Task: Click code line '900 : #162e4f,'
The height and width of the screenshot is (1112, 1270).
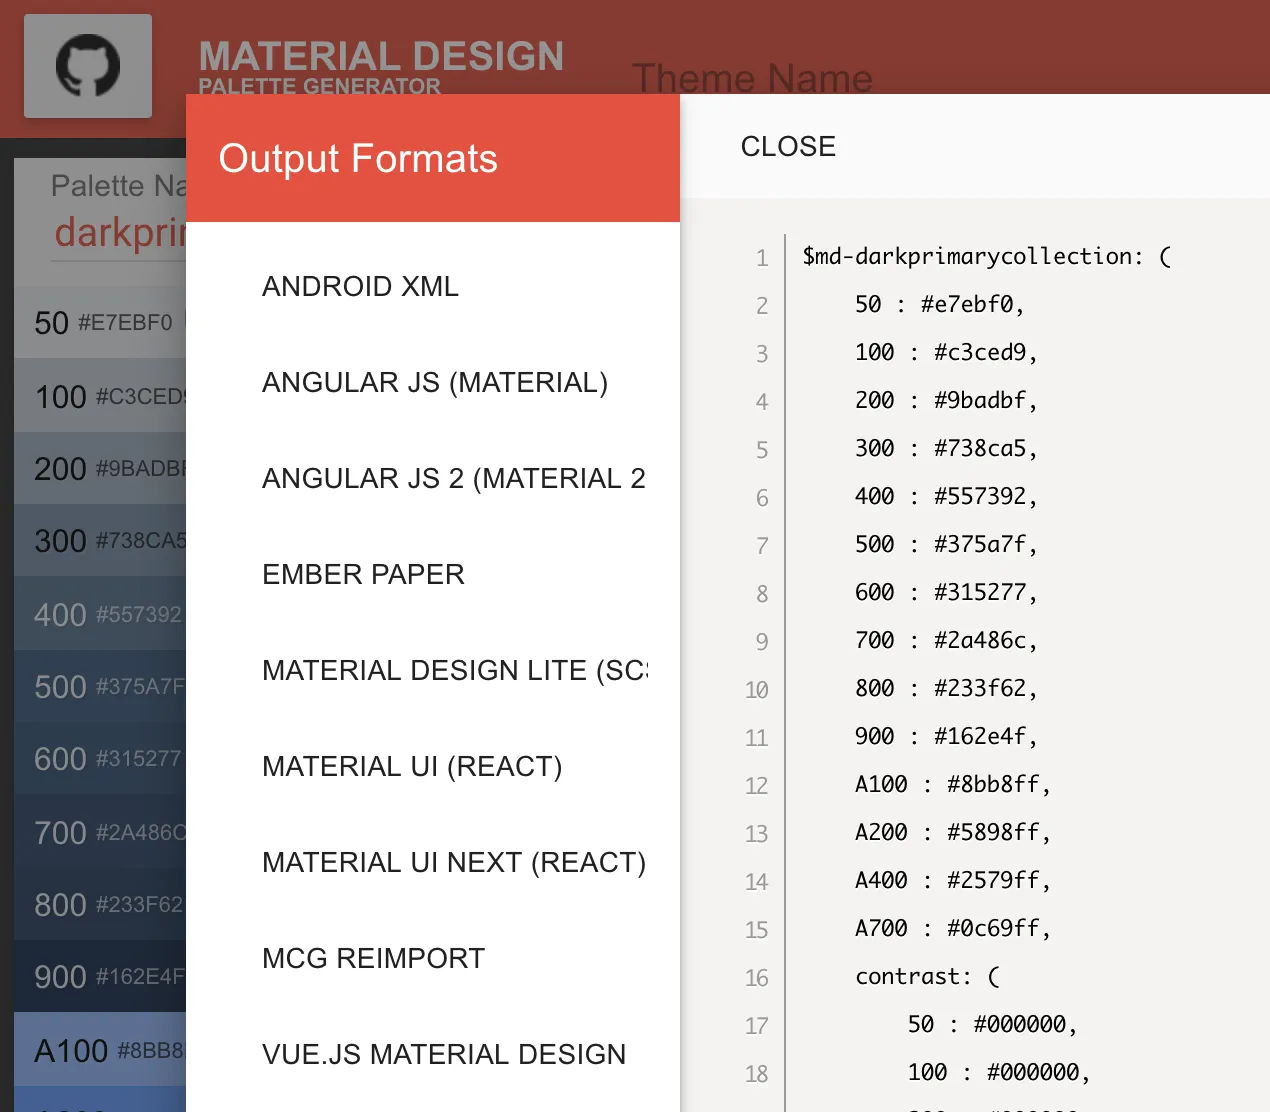Action: [x=946, y=736]
